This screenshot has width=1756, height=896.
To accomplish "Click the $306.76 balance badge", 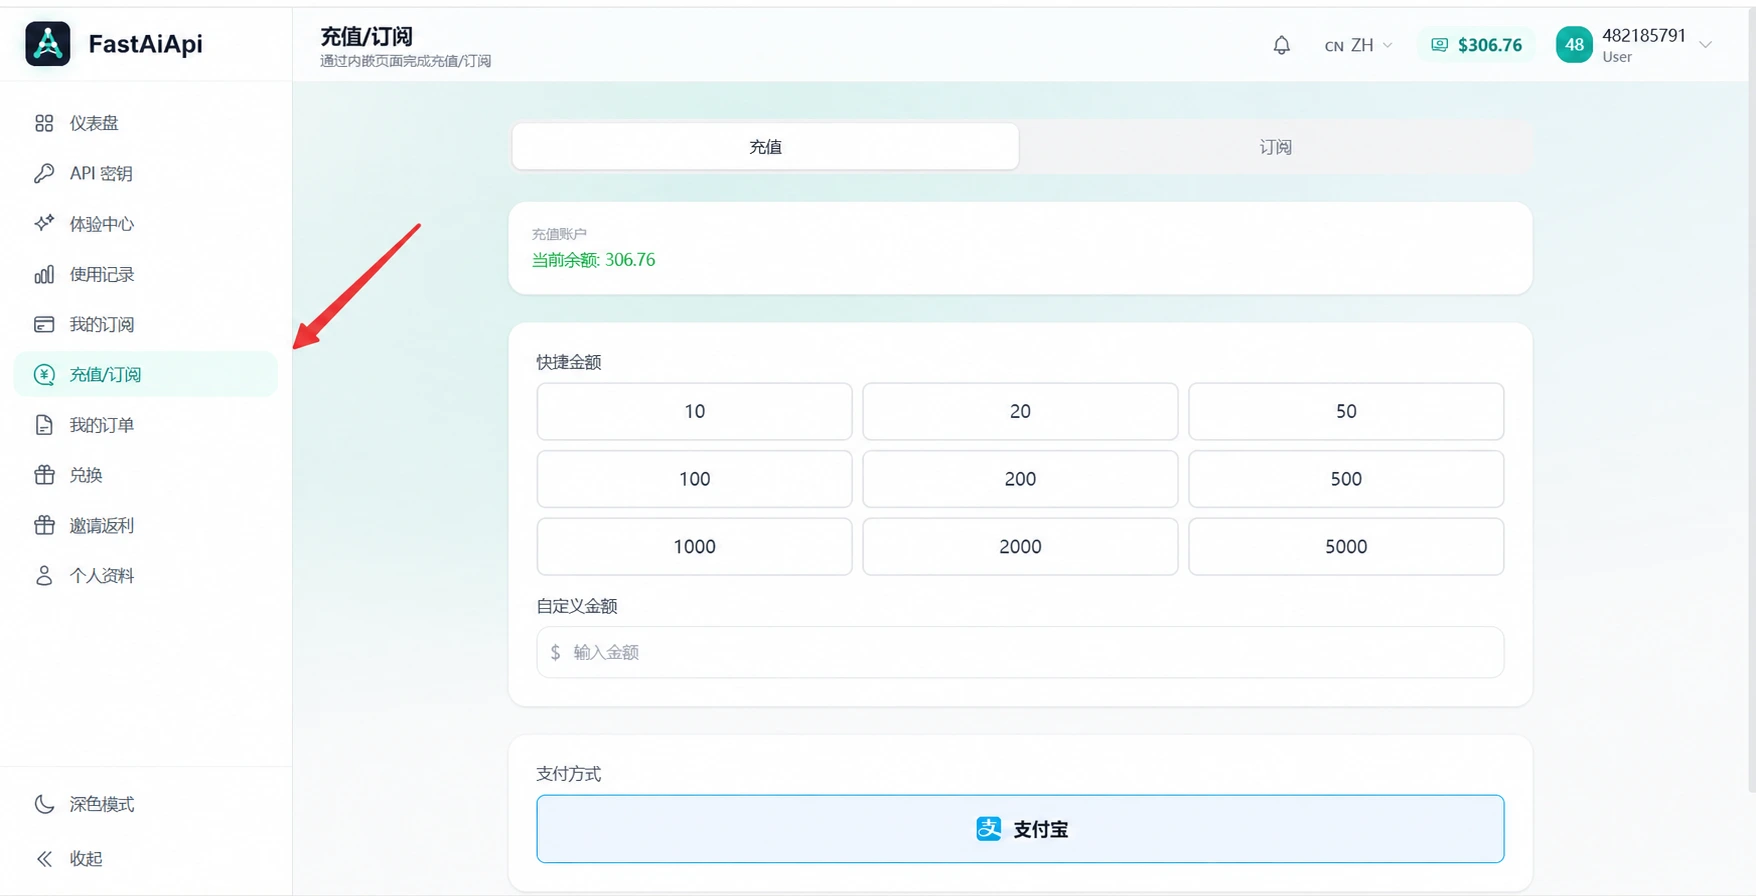I will [x=1476, y=45].
